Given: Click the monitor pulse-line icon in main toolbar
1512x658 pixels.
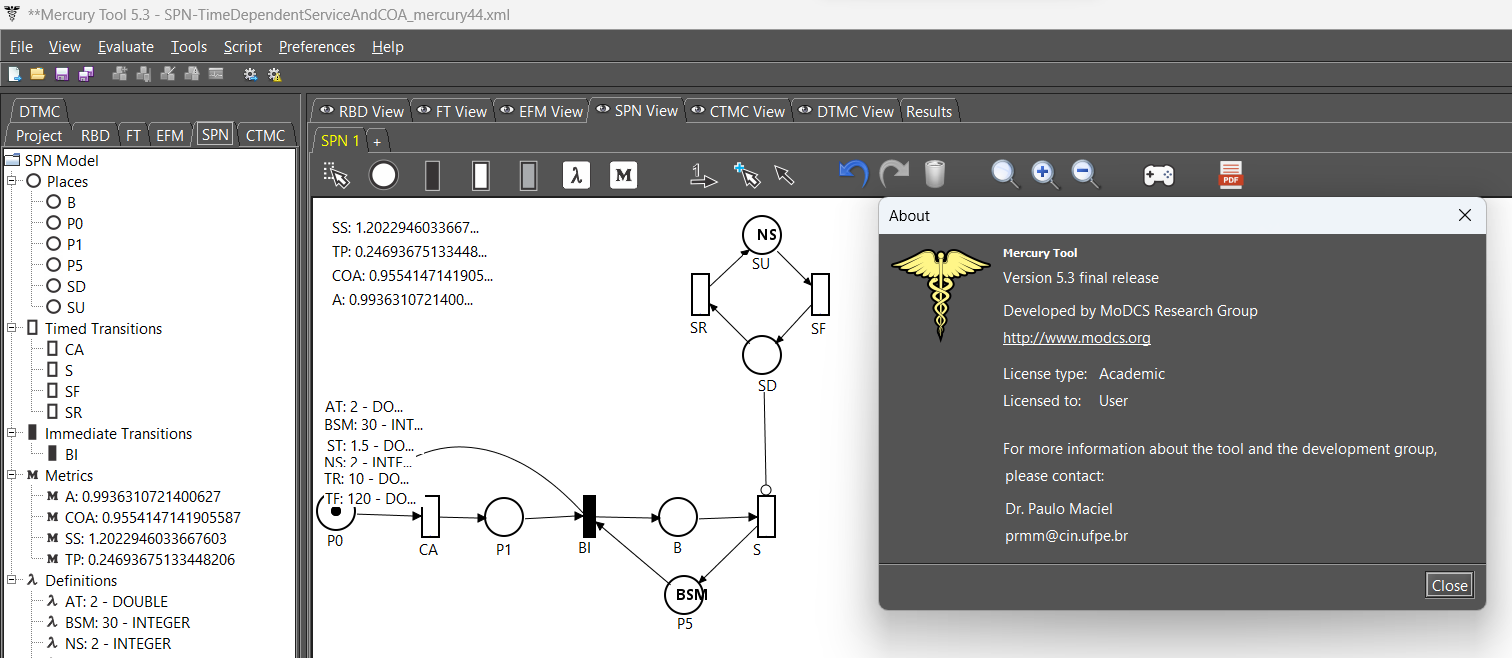Looking at the screenshot, I should (x=216, y=74).
